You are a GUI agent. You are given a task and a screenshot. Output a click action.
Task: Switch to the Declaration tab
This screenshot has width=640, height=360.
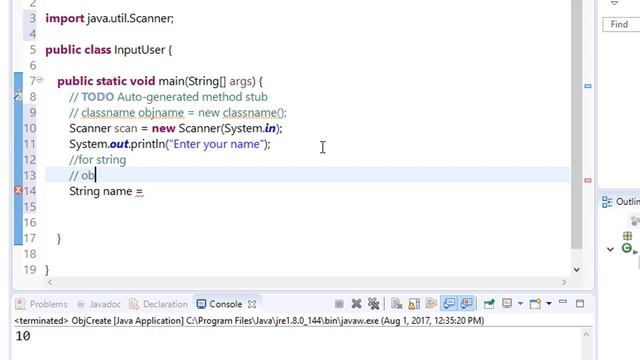pyautogui.click(x=158, y=304)
